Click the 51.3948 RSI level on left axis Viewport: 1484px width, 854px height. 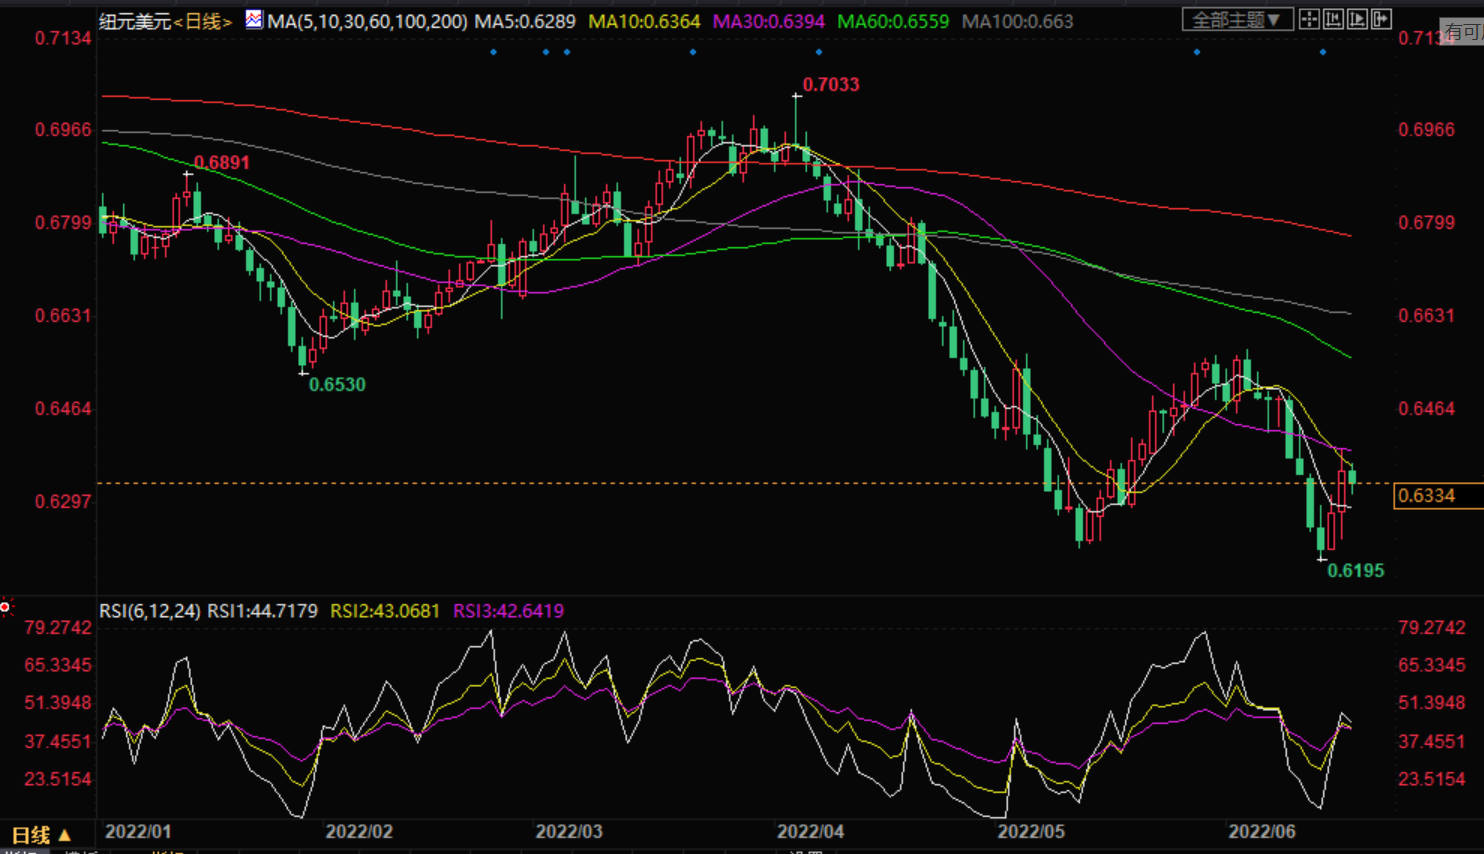click(x=58, y=703)
